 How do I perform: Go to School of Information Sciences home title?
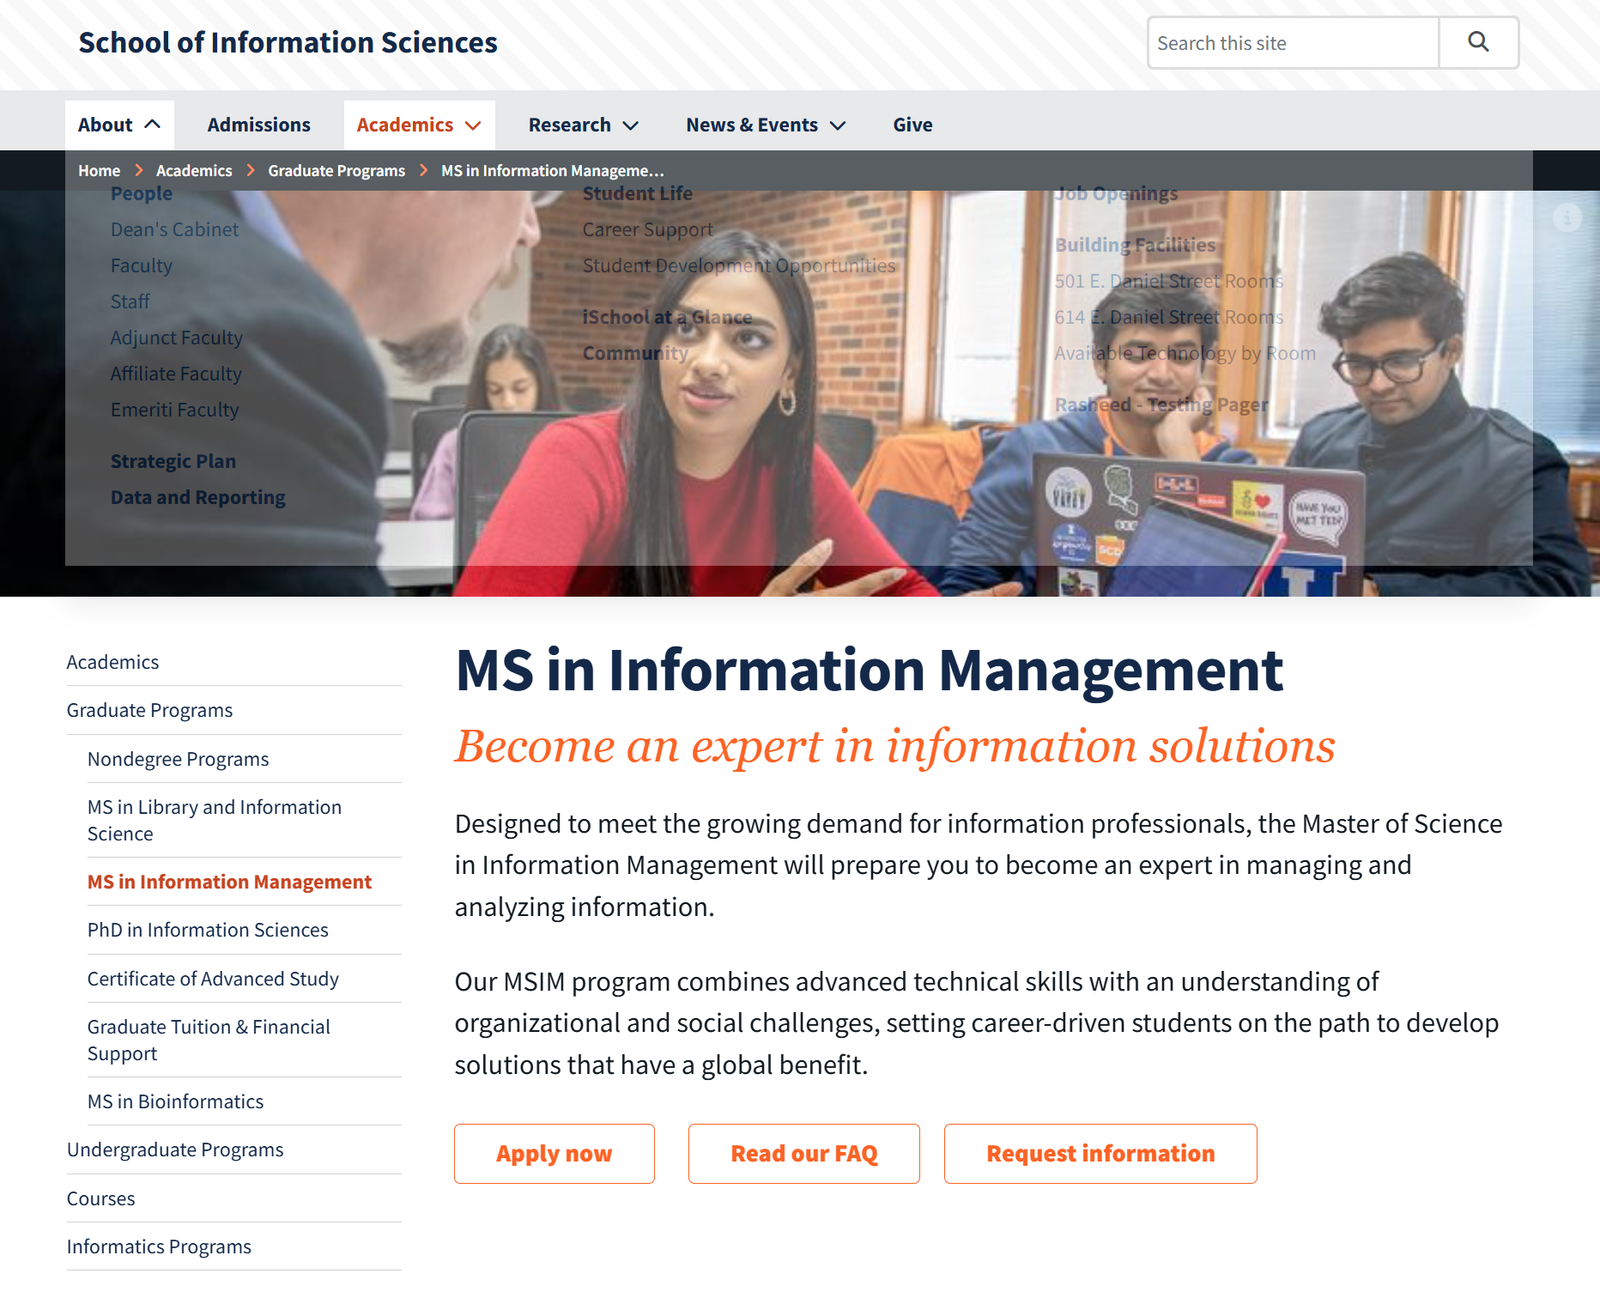tap(288, 42)
